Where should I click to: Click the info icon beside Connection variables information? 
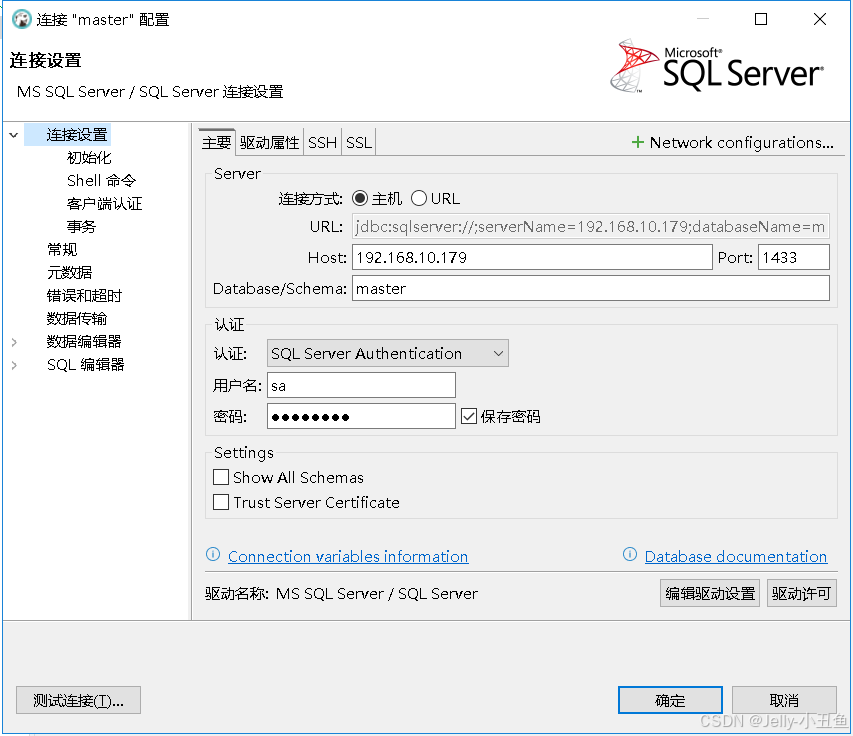[213, 554]
